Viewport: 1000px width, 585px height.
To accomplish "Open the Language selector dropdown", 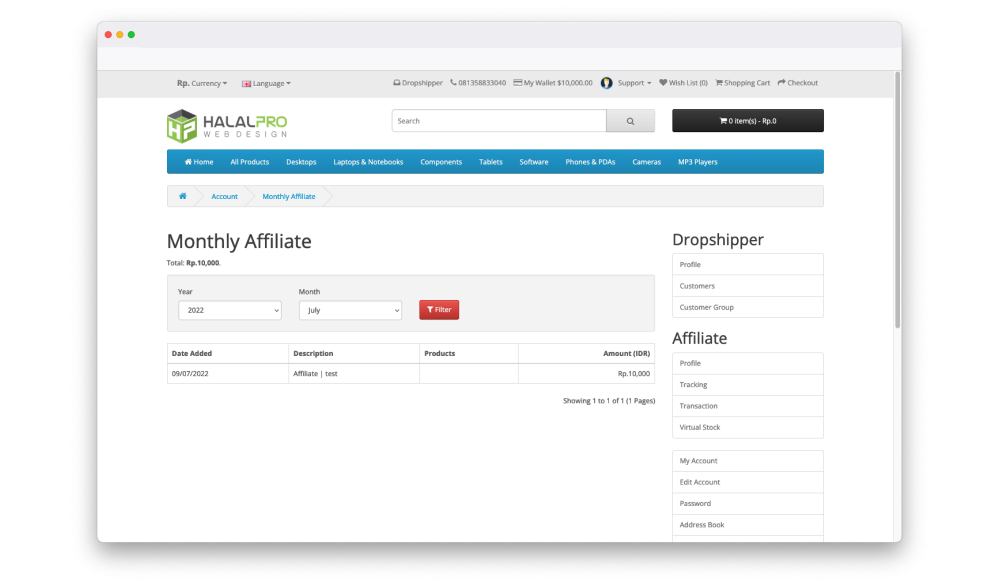I will coord(266,83).
